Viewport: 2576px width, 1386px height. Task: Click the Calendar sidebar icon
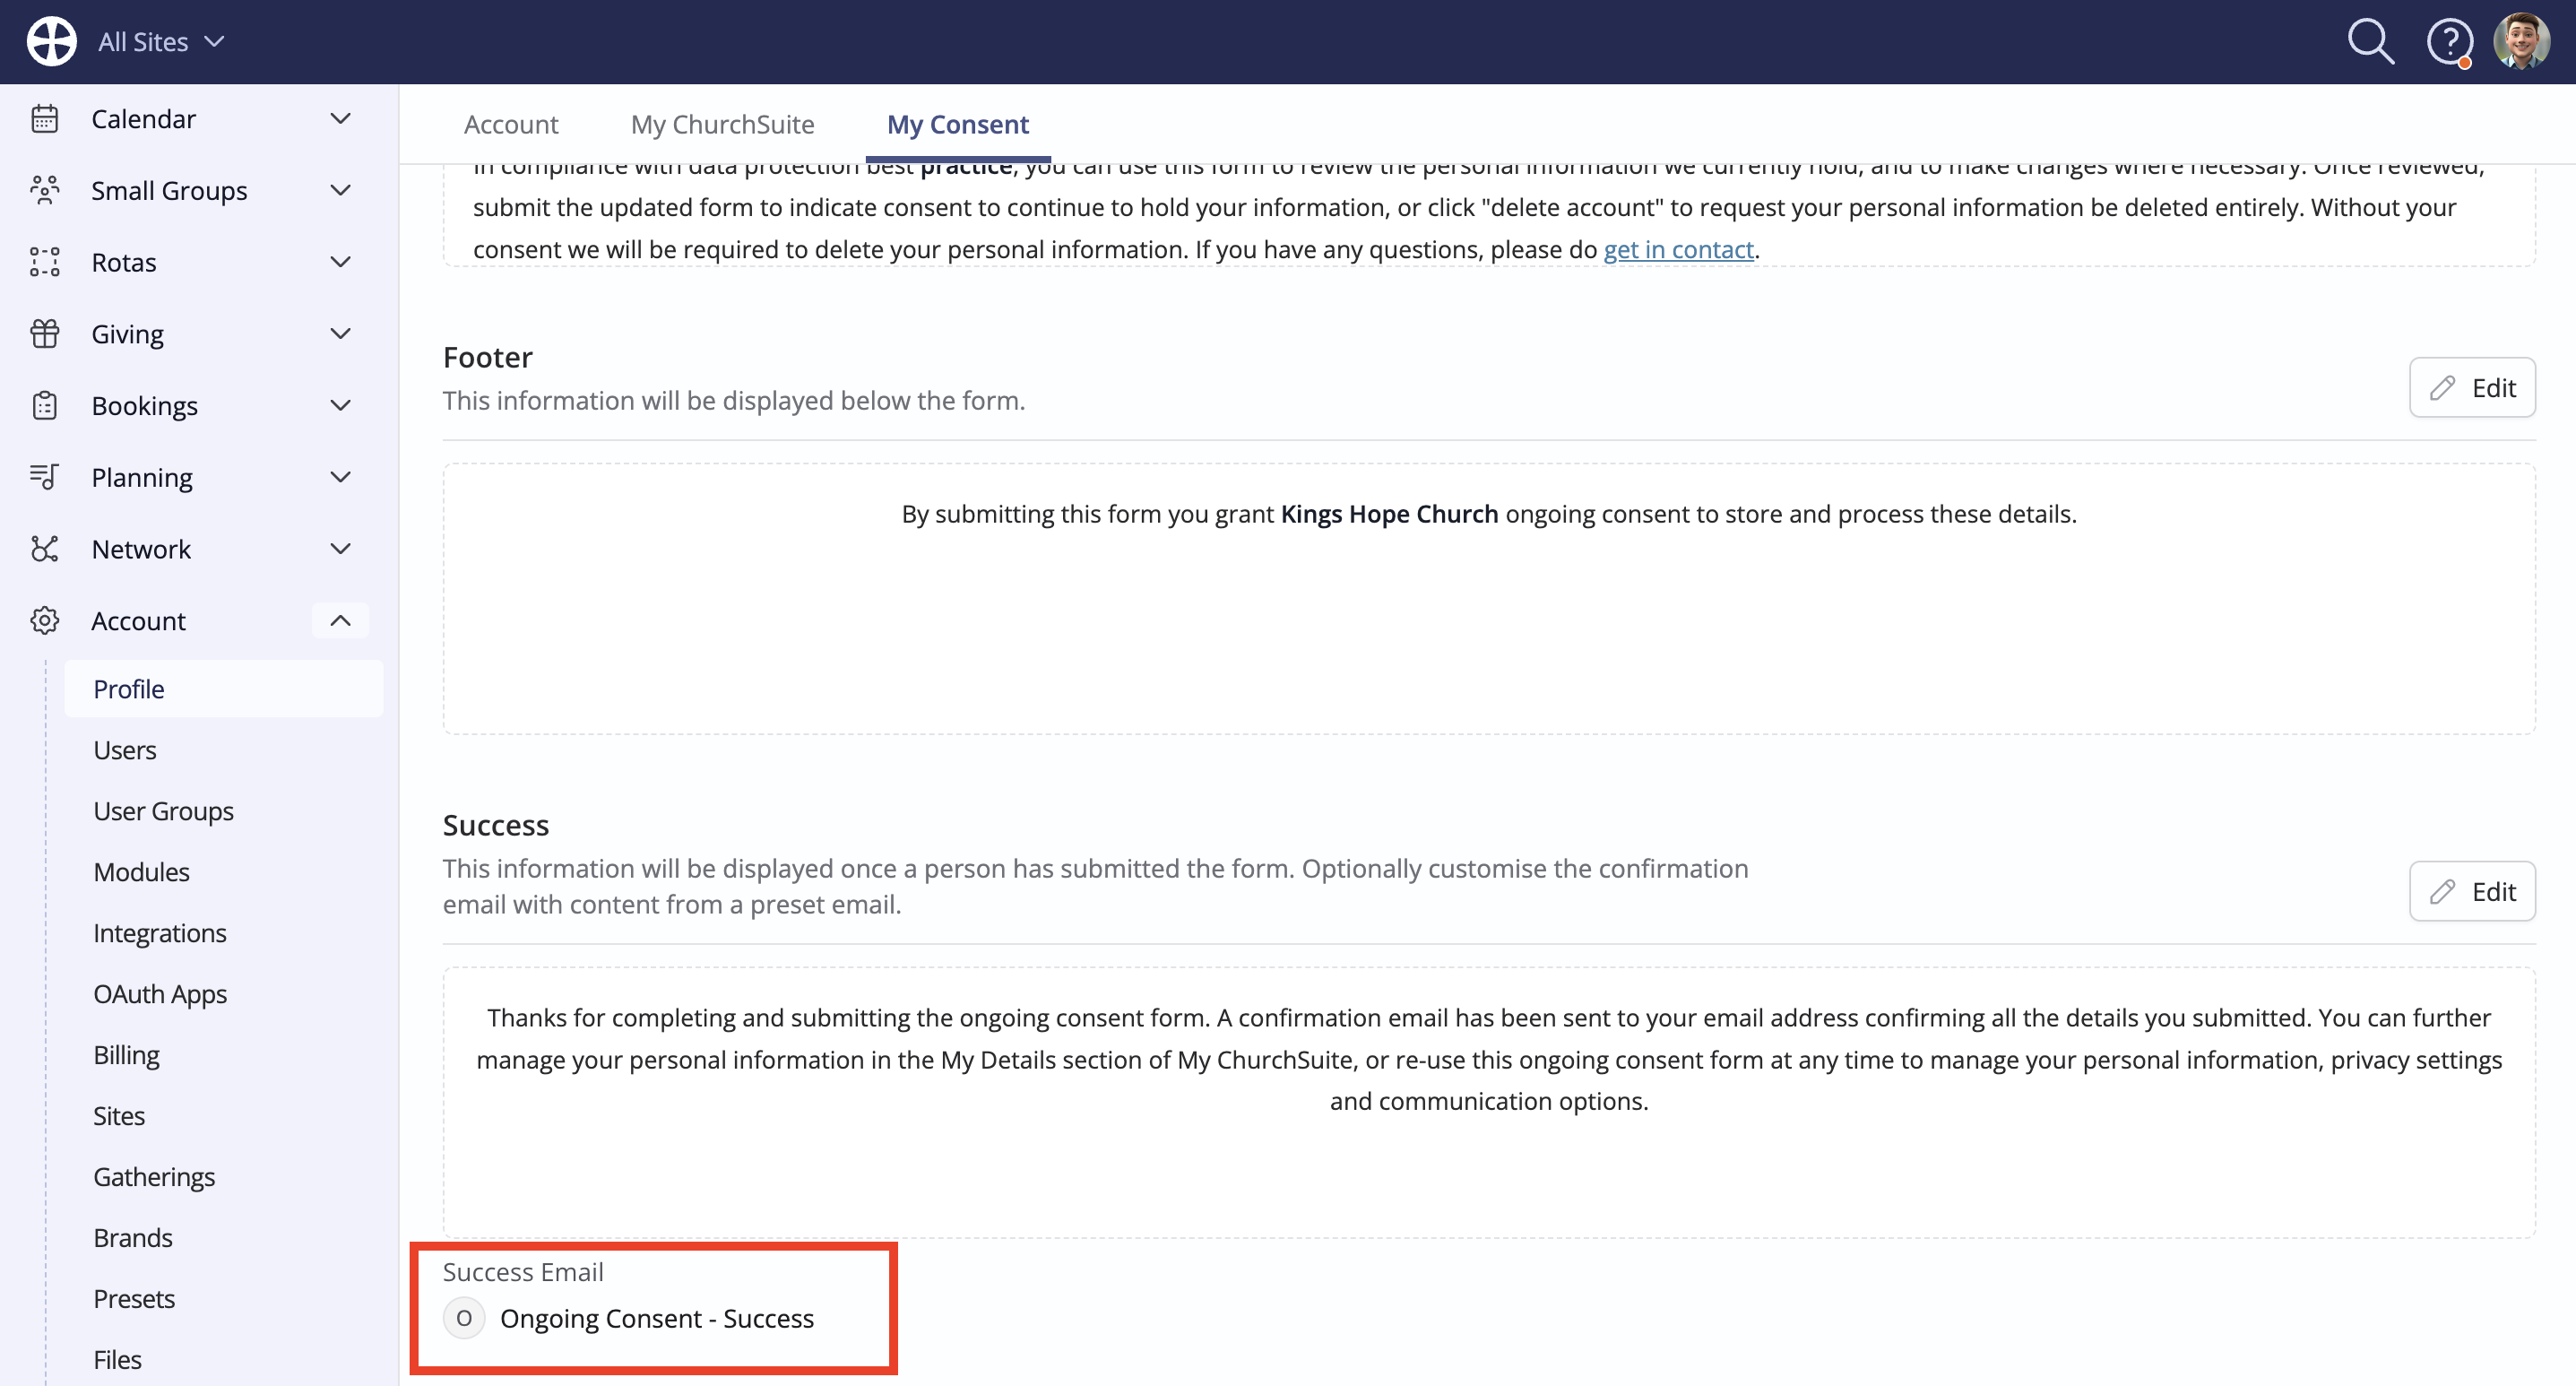click(x=45, y=119)
